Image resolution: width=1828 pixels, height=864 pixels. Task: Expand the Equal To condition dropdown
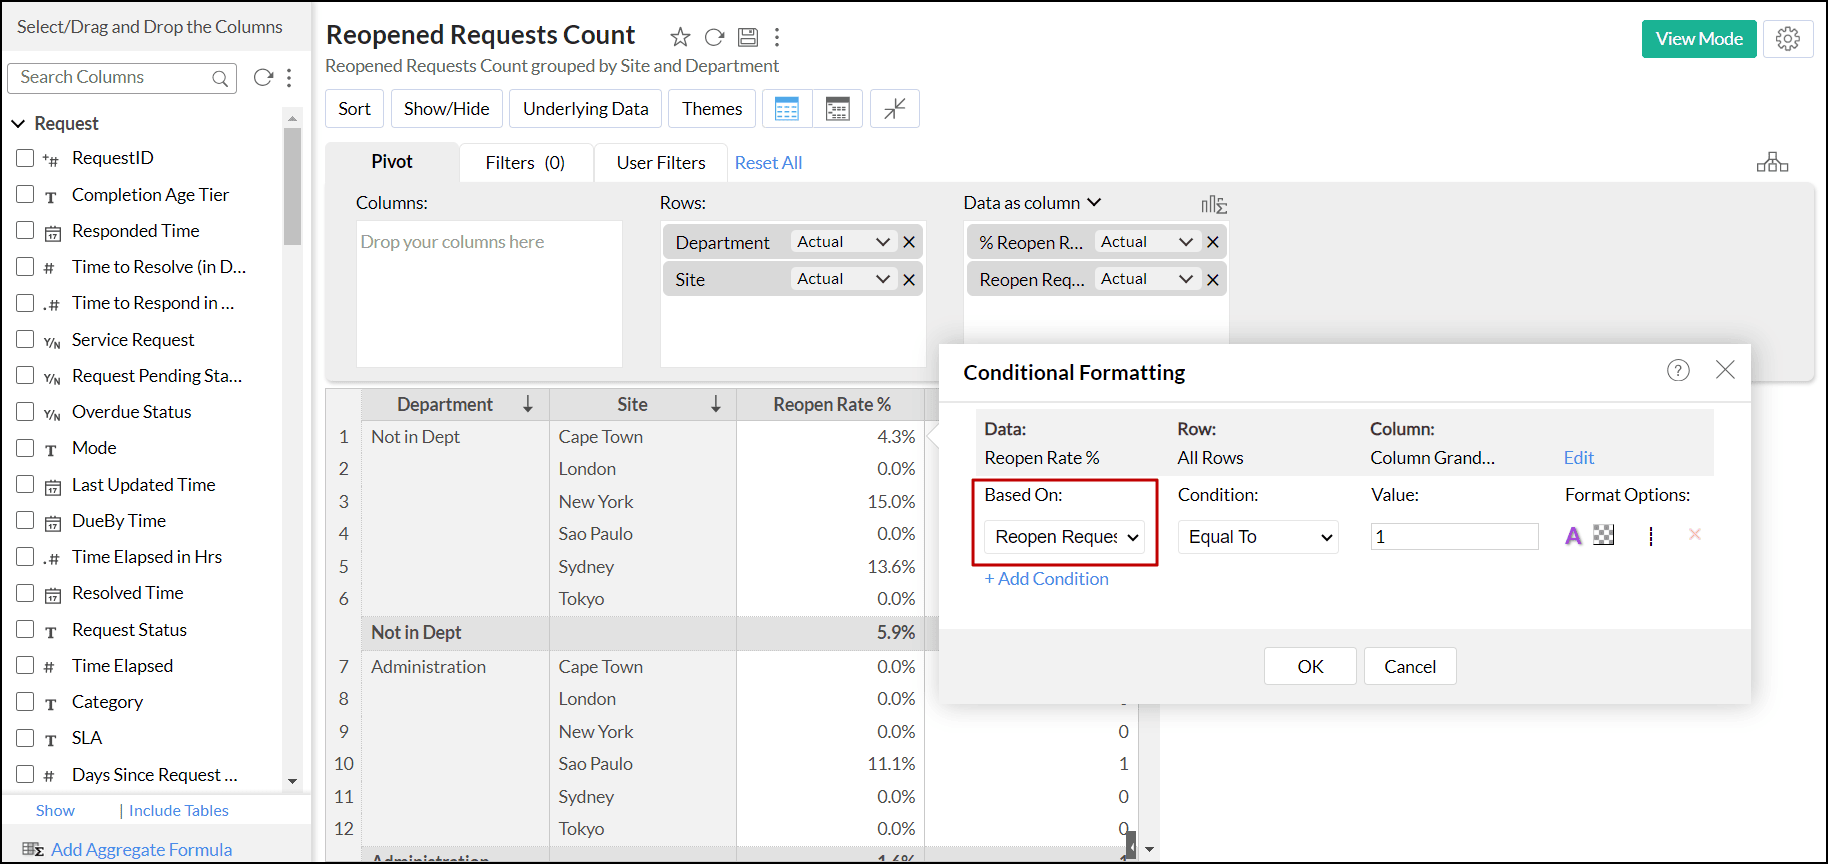point(1258,537)
